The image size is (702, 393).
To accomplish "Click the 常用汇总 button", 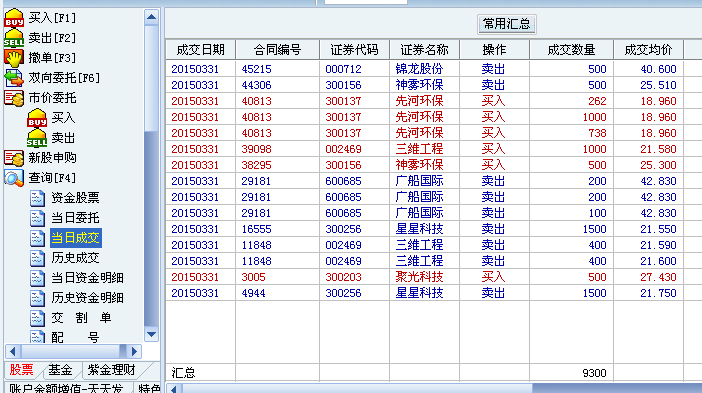I will coord(507,24).
